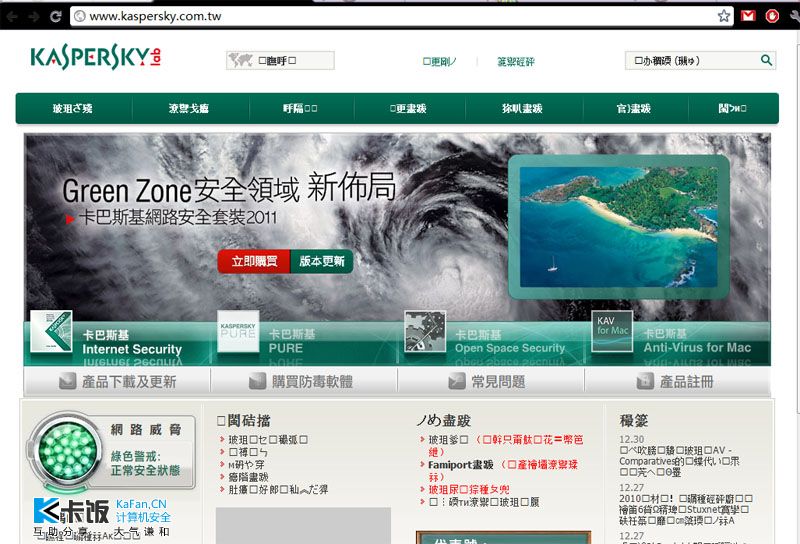Open the last green navigation menu item

[x=733, y=108]
